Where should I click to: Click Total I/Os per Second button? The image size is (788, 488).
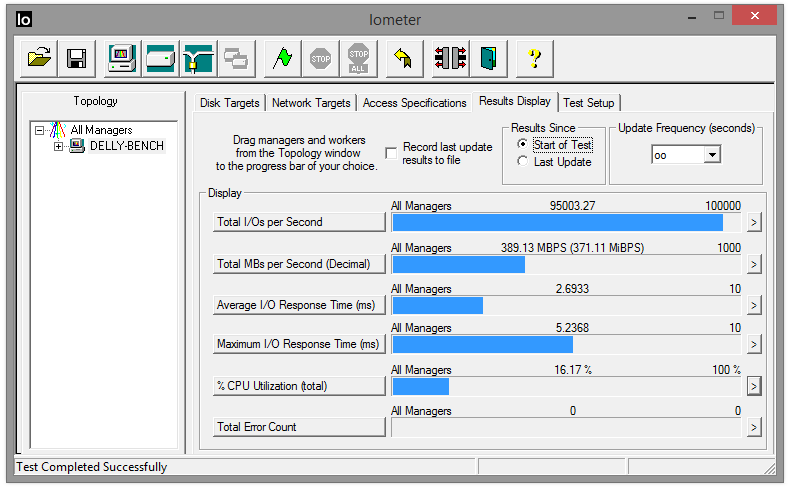pyautogui.click(x=299, y=222)
